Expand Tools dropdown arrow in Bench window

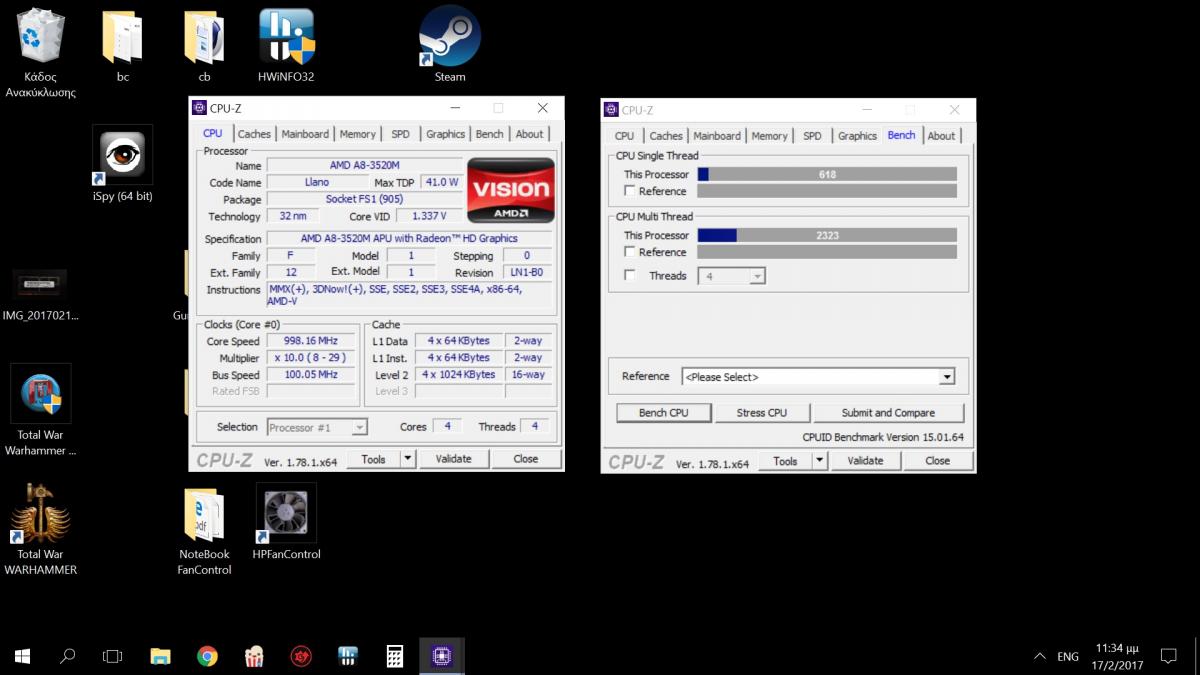[820, 461]
